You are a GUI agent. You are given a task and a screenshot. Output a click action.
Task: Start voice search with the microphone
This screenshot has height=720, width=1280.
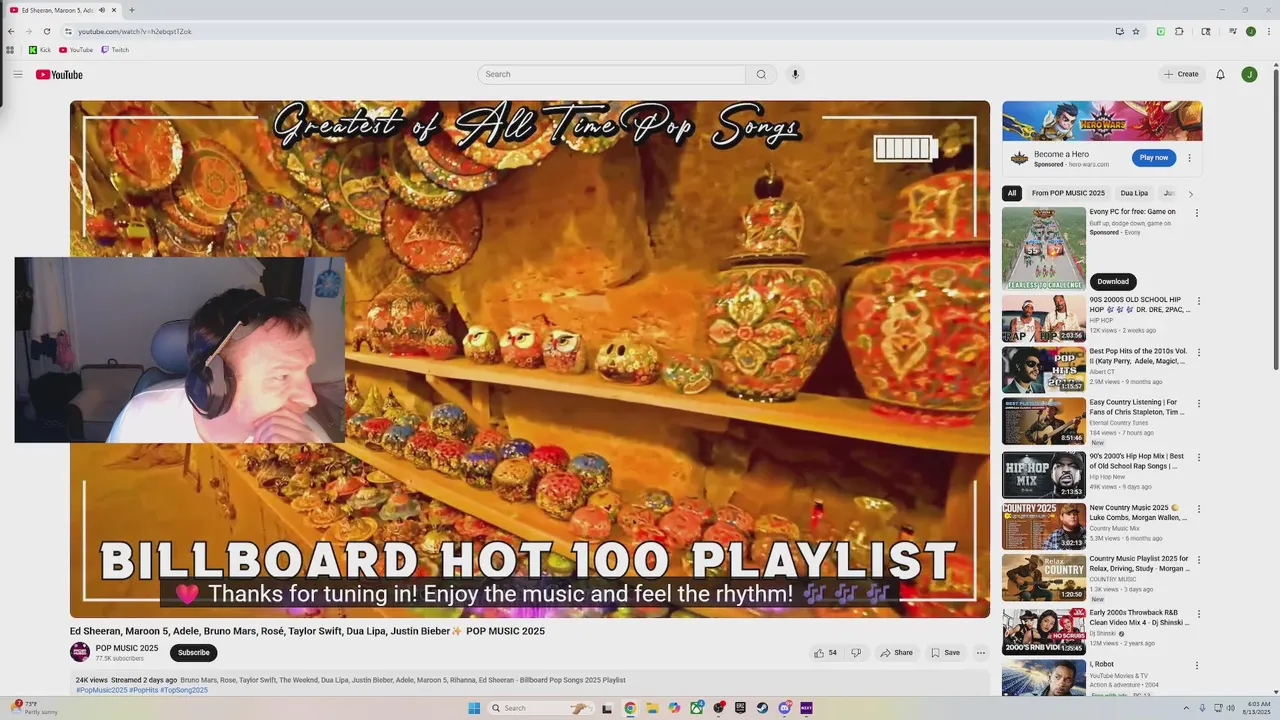point(795,74)
